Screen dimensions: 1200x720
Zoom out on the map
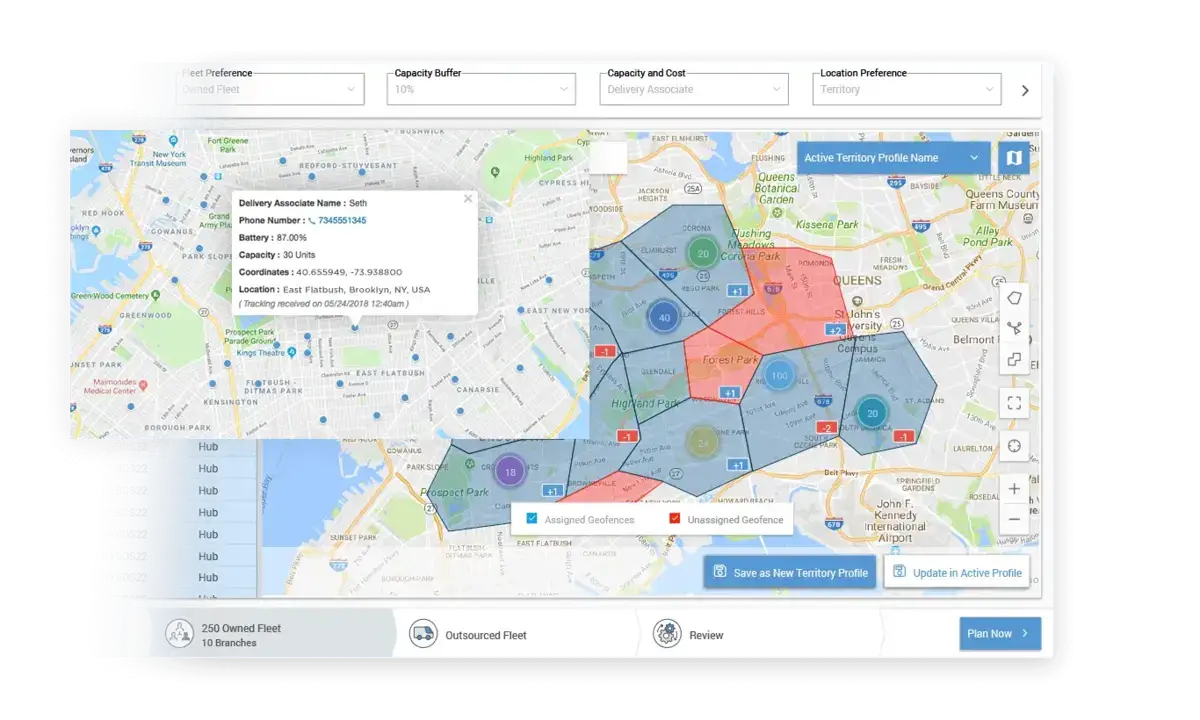1014,519
